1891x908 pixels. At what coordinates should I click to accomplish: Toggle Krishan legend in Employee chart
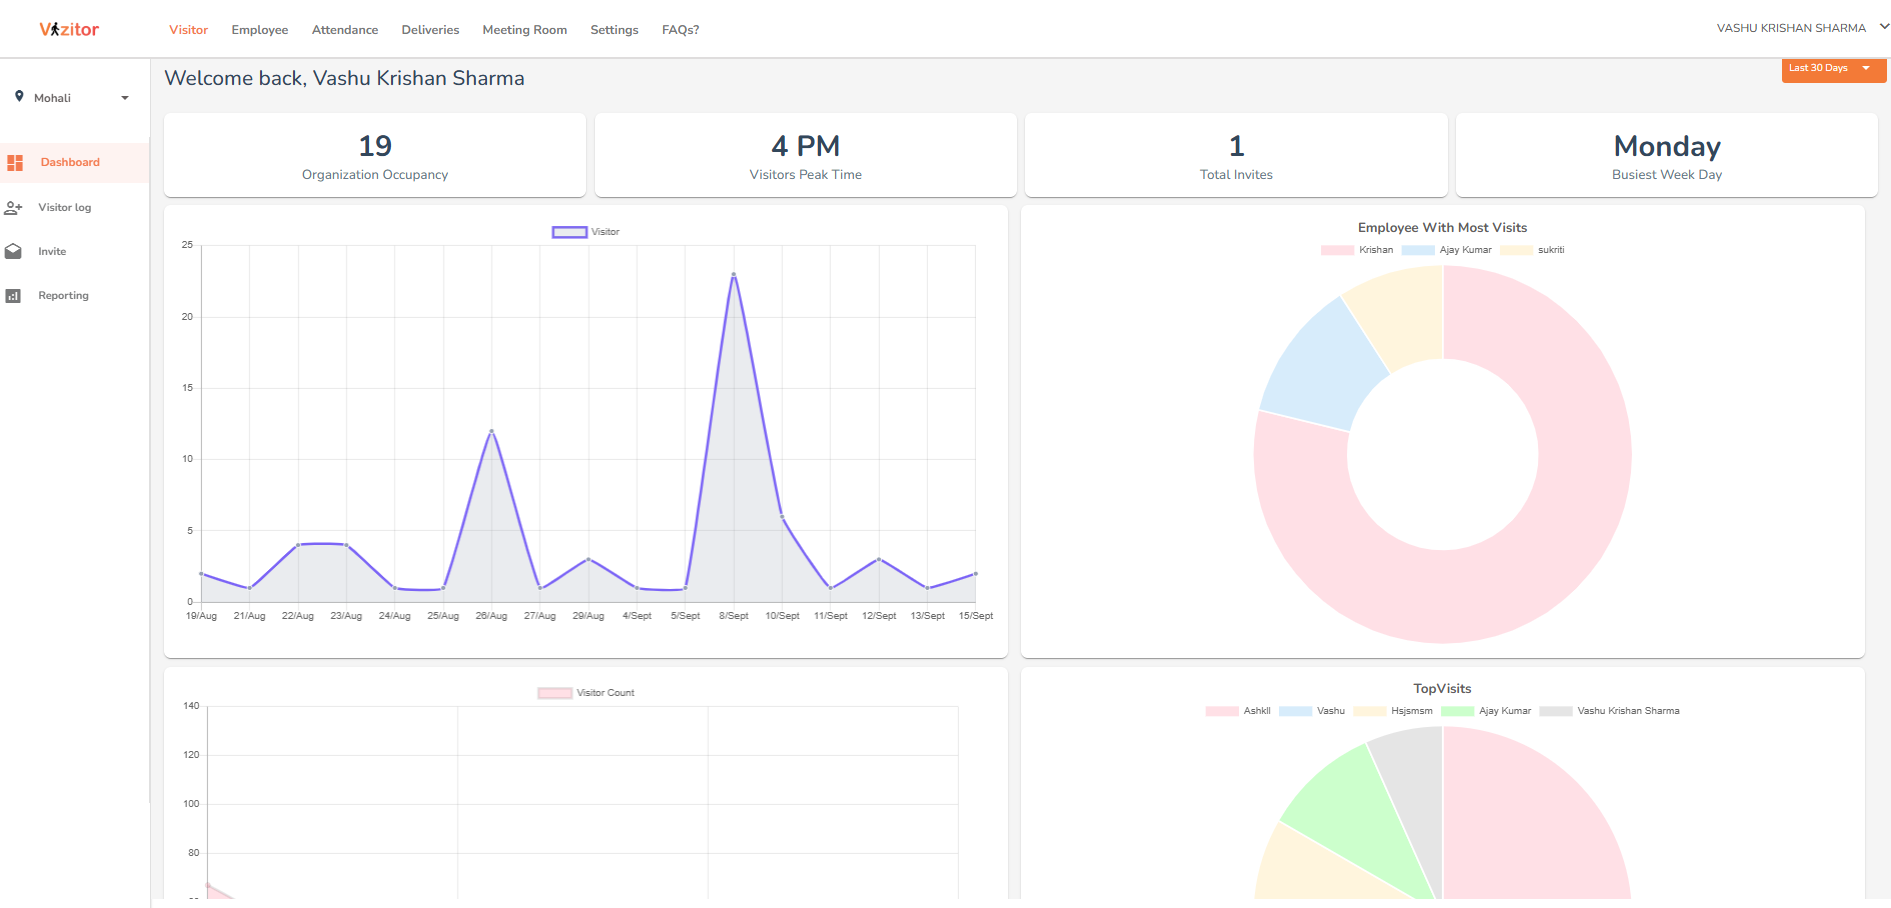pos(1357,250)
